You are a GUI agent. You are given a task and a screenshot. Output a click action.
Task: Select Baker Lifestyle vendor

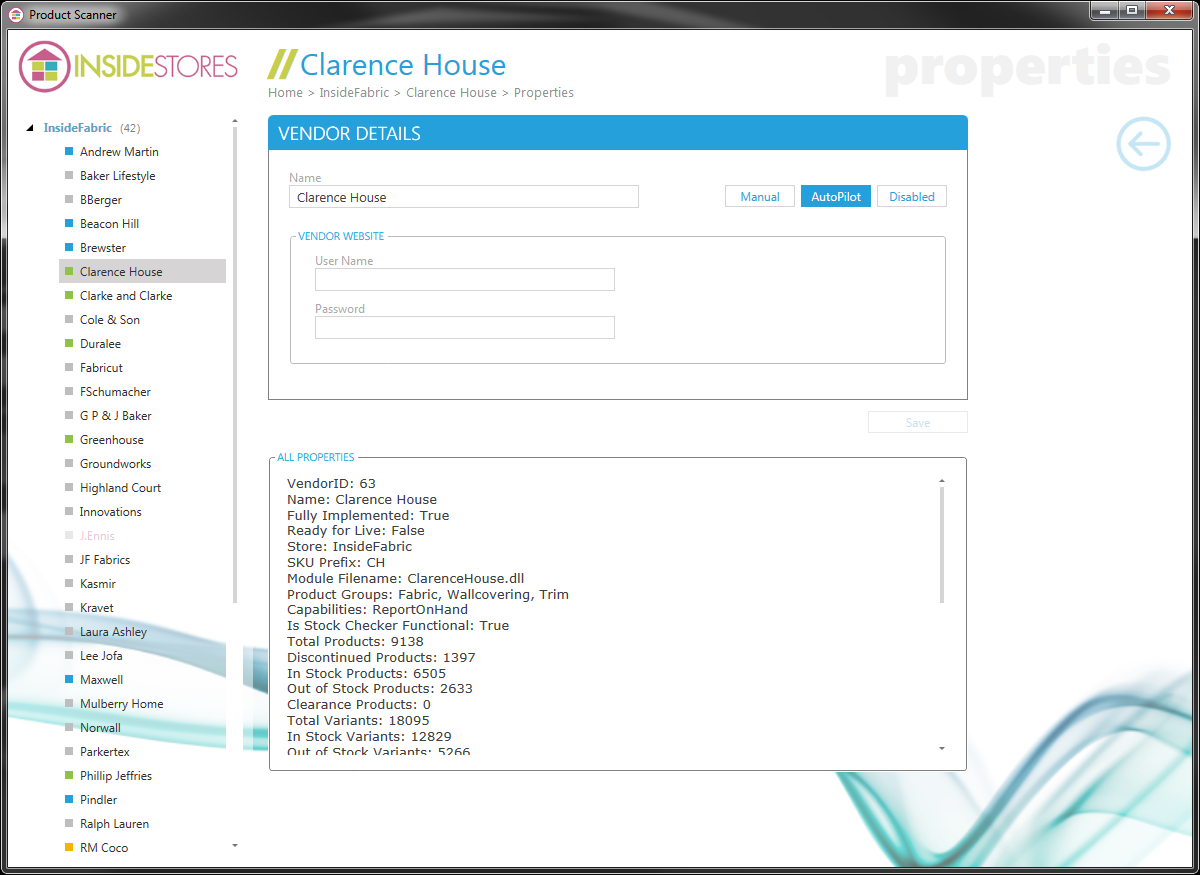click(x=117, y=176)
